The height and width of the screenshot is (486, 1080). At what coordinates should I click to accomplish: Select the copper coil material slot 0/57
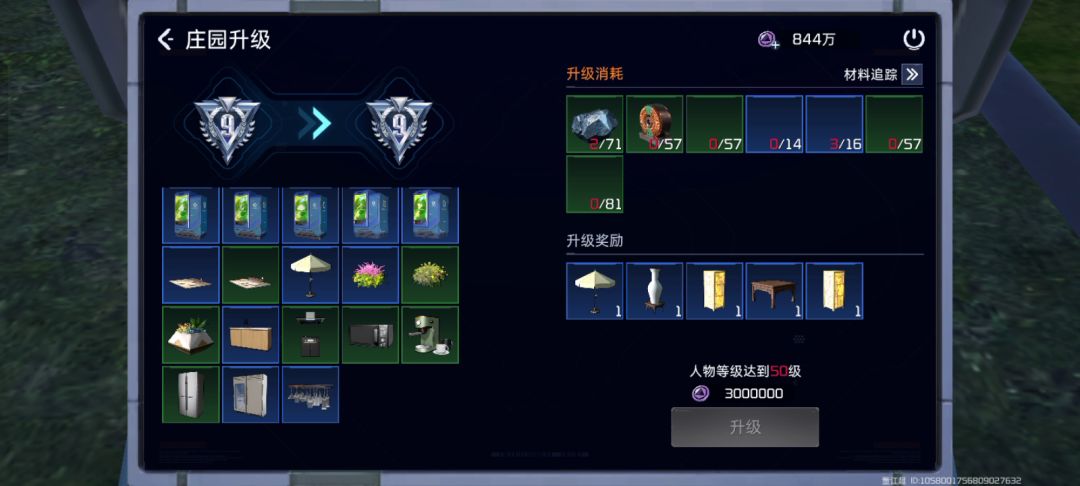(x=654, y=124)
